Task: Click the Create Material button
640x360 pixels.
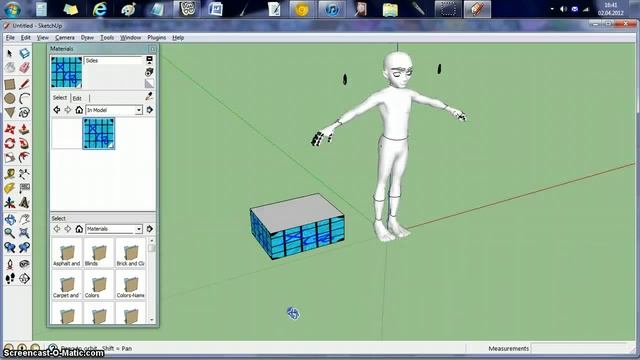Action: click(x=149, y=72)
